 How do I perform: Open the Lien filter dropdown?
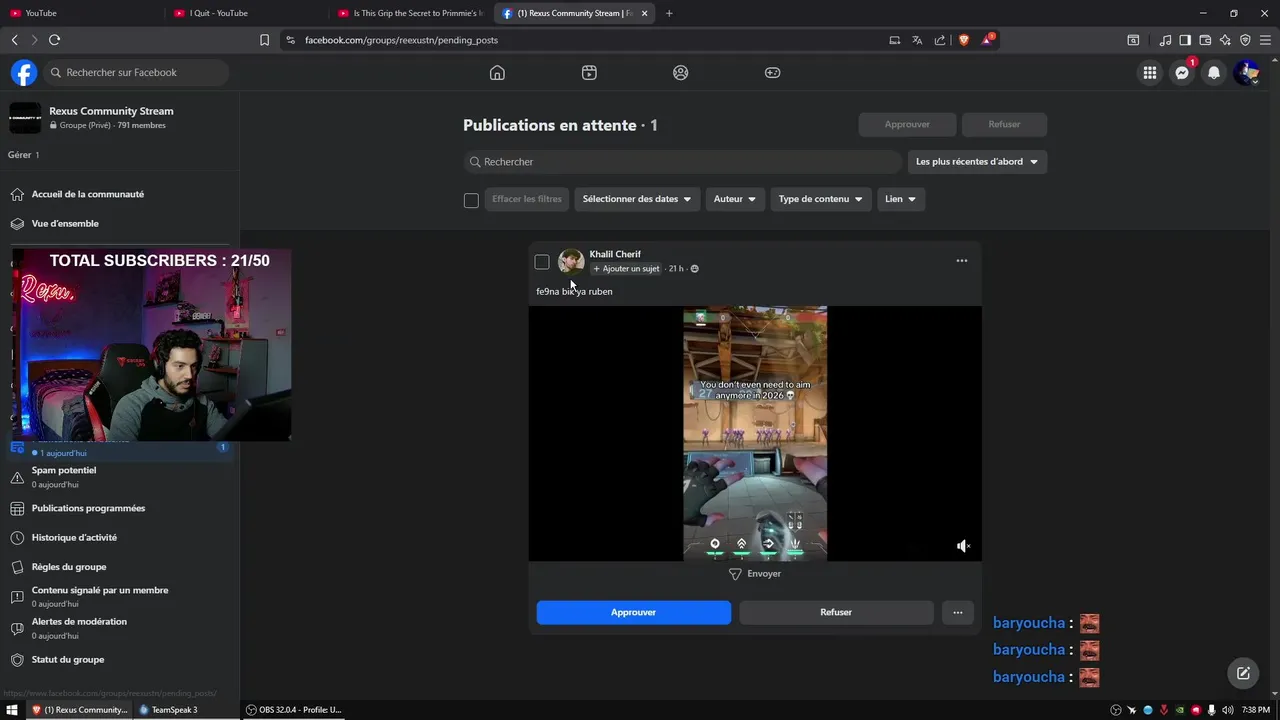901,199
